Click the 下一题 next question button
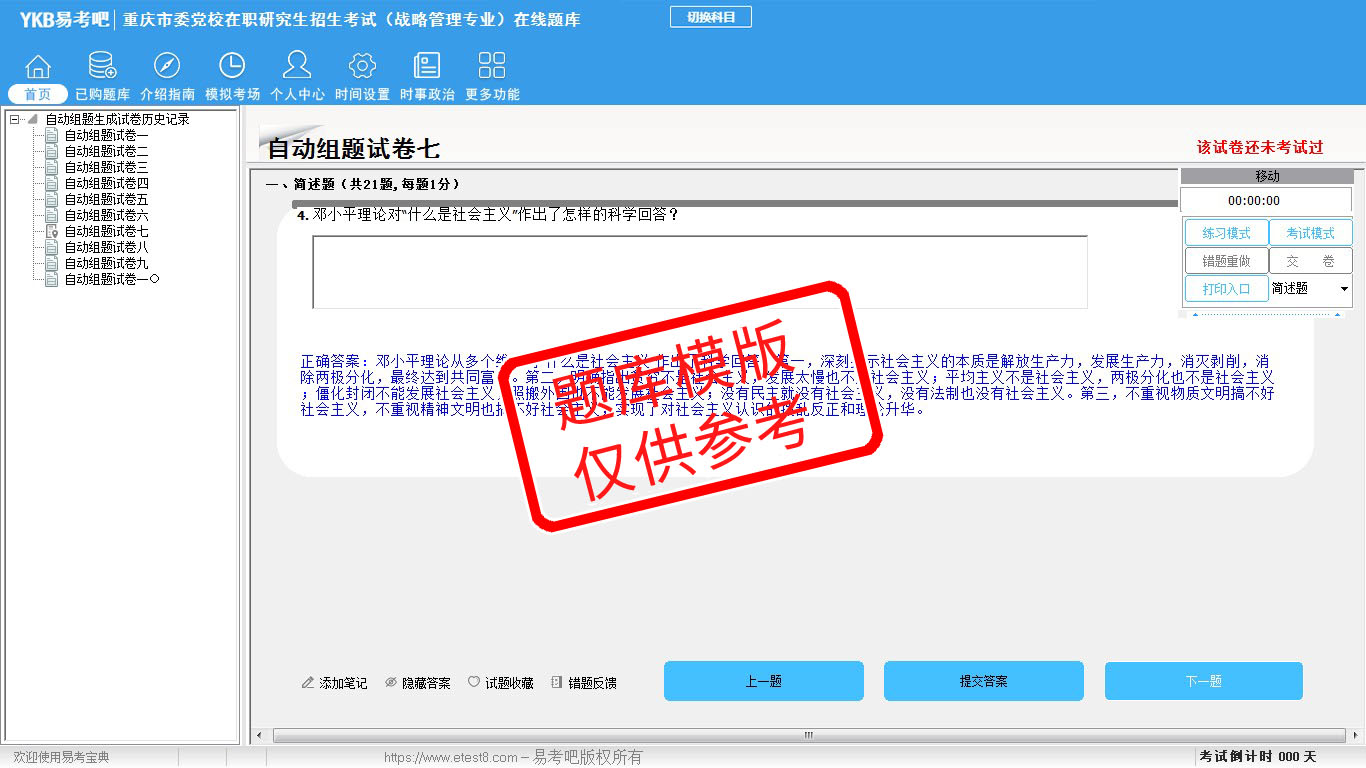 [x=1203, y=681]
